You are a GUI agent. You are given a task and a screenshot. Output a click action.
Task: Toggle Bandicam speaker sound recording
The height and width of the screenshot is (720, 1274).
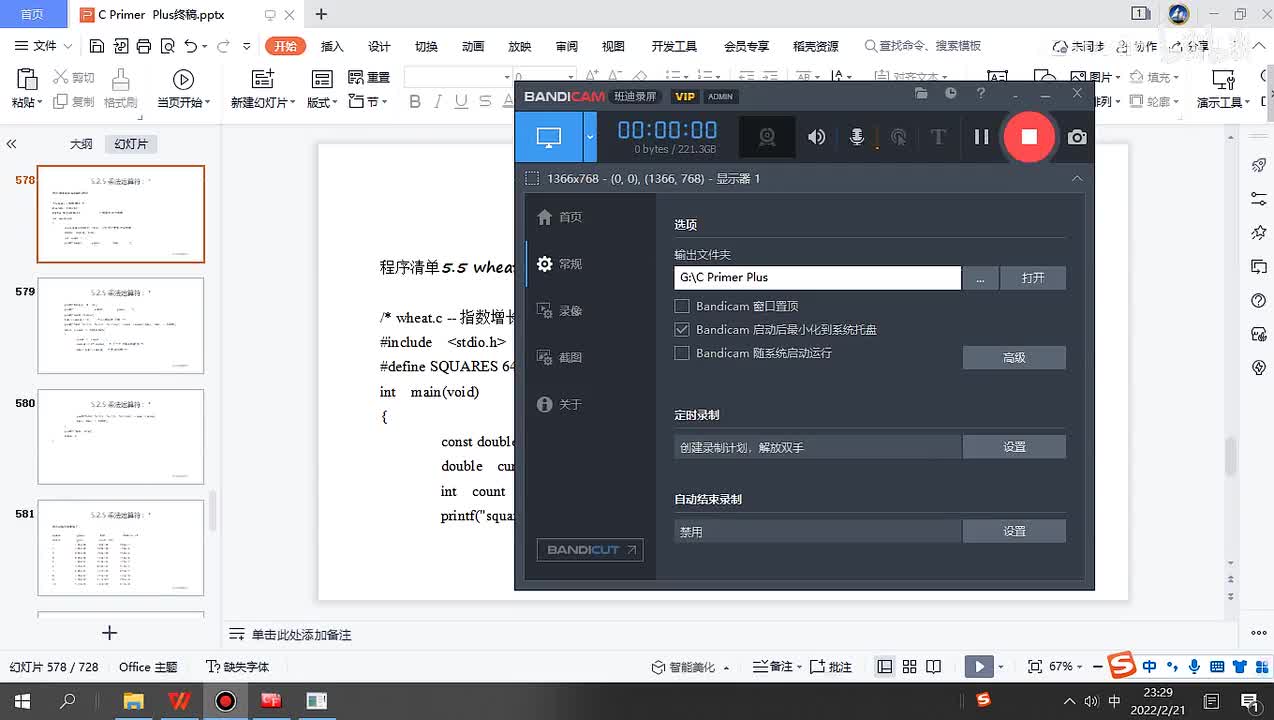817,137
